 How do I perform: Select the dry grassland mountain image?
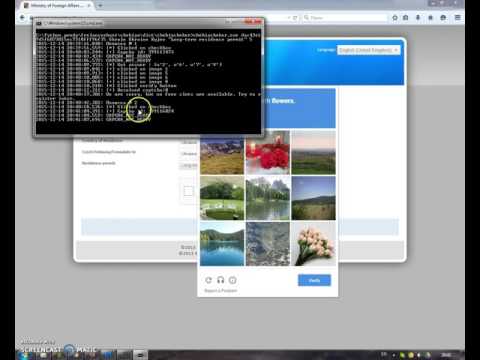(222, 155)
